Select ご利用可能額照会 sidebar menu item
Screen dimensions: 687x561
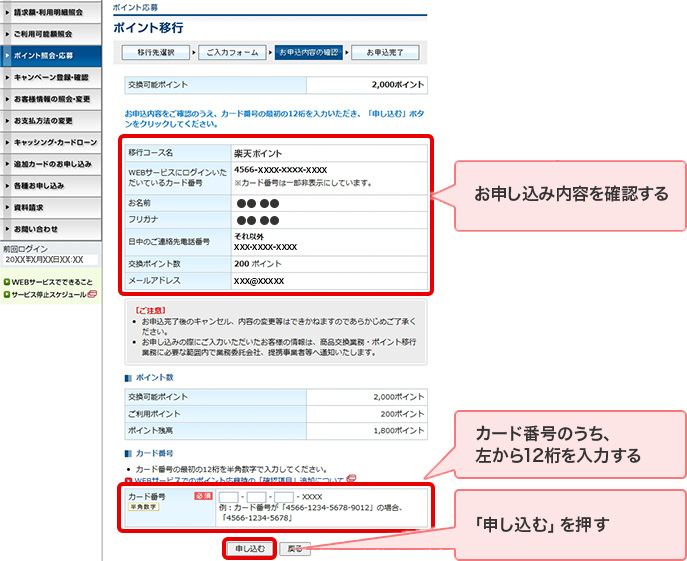pyautogui.click(x=51, y=33)
